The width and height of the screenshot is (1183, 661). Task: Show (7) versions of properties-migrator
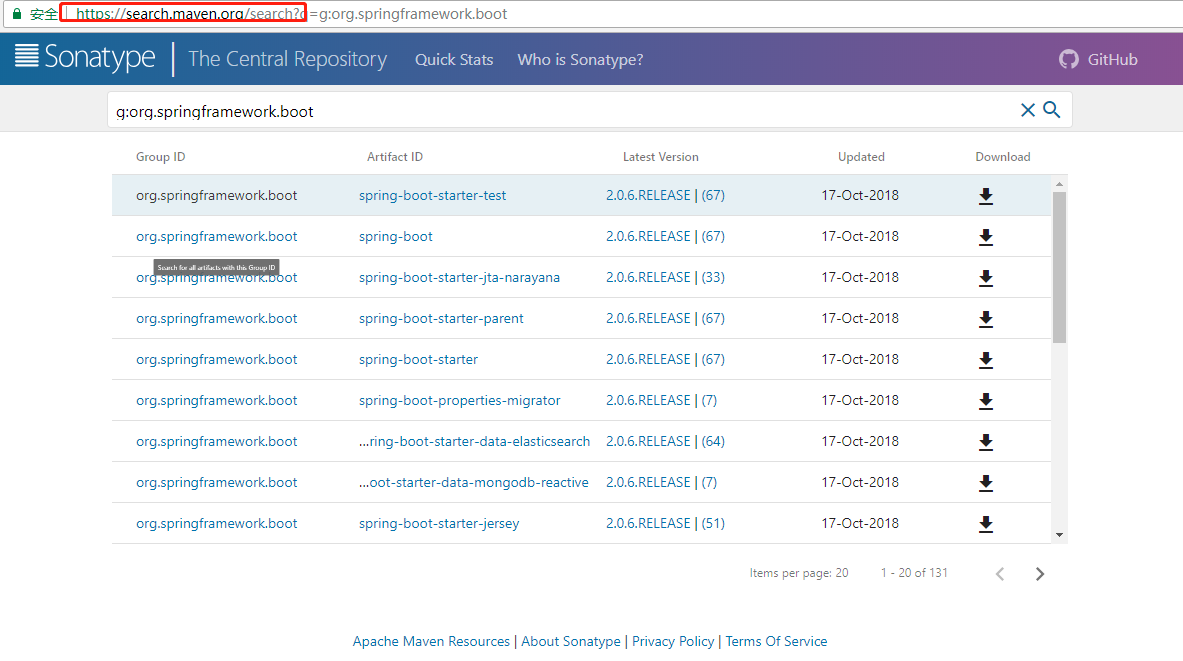[709, 400]
